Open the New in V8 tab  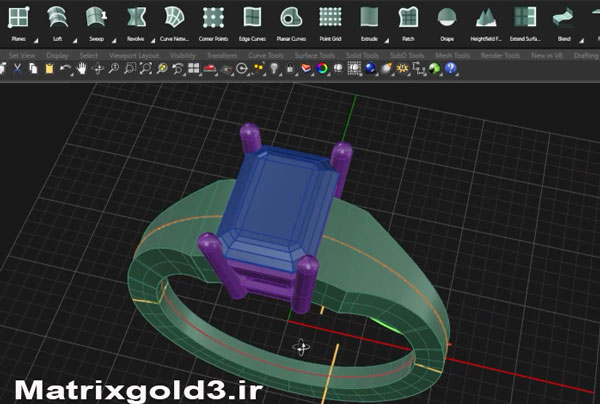click(547, 55)
